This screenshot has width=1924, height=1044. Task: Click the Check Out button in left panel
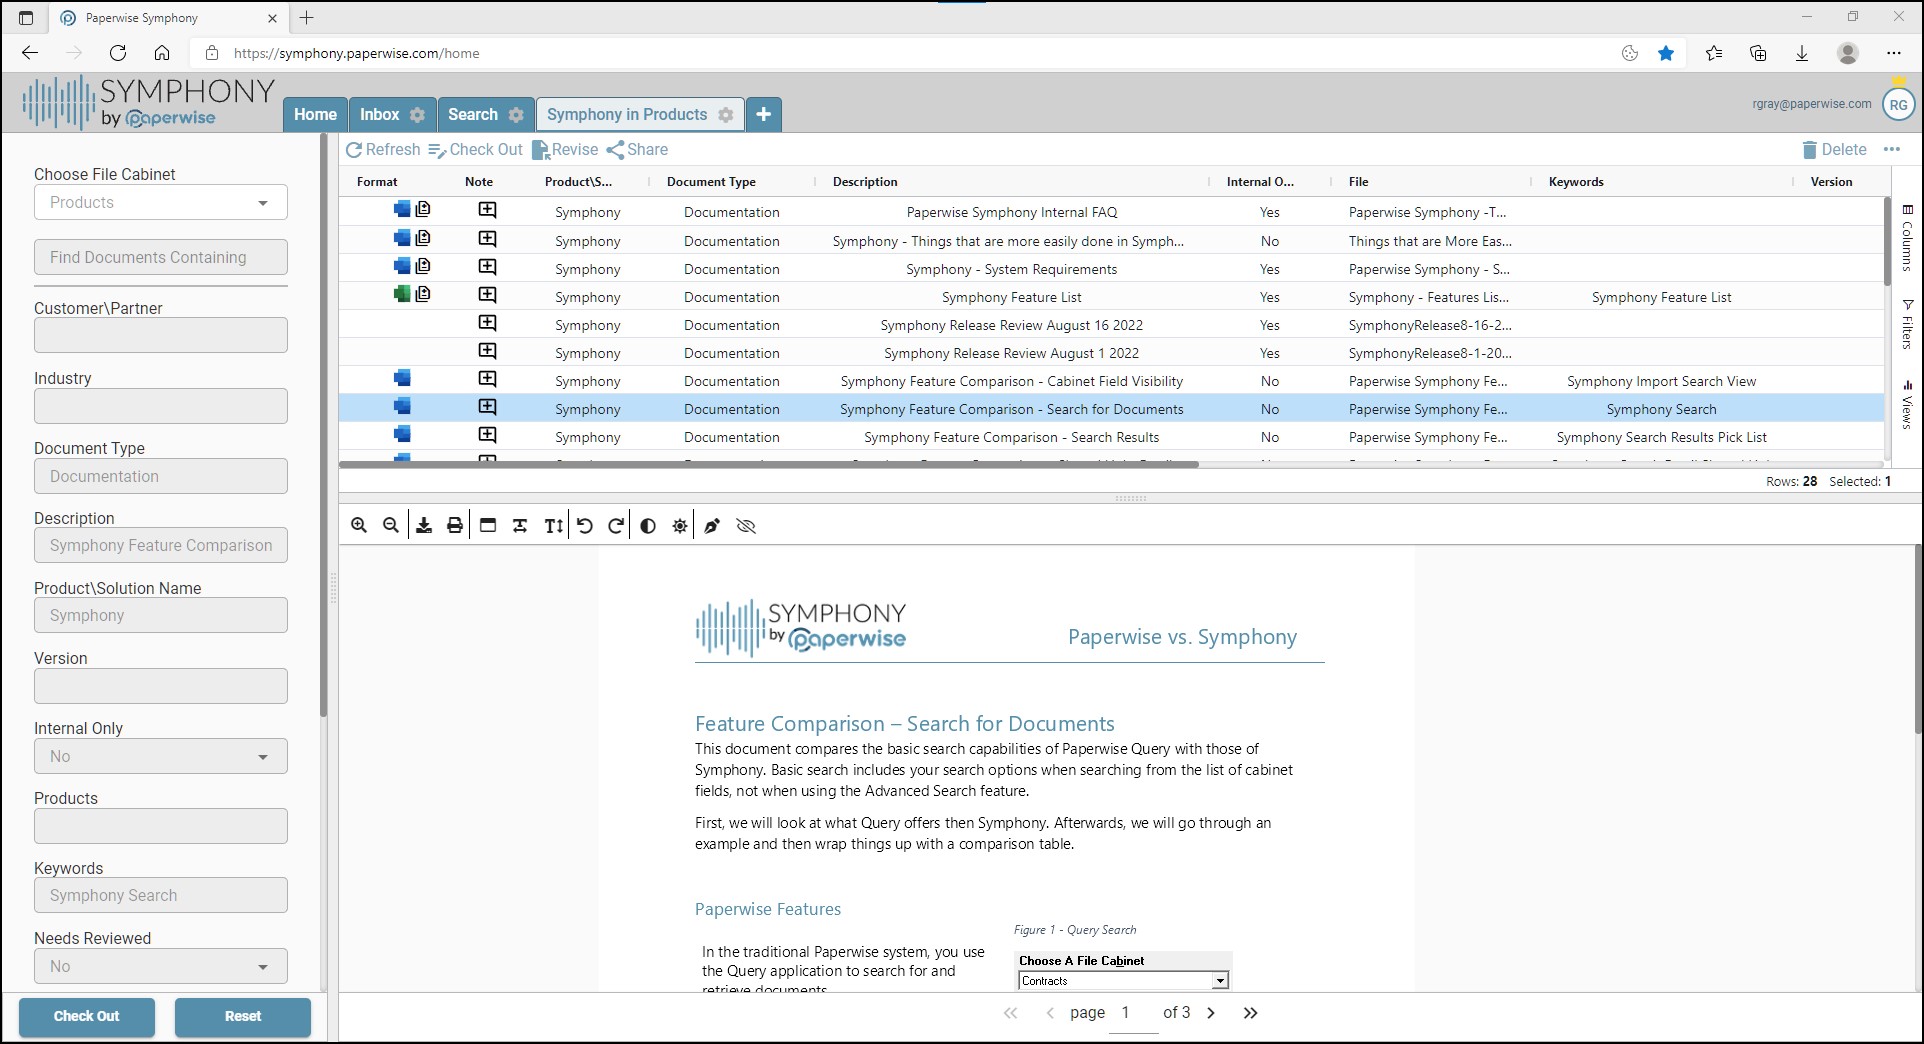point(86,1016)
